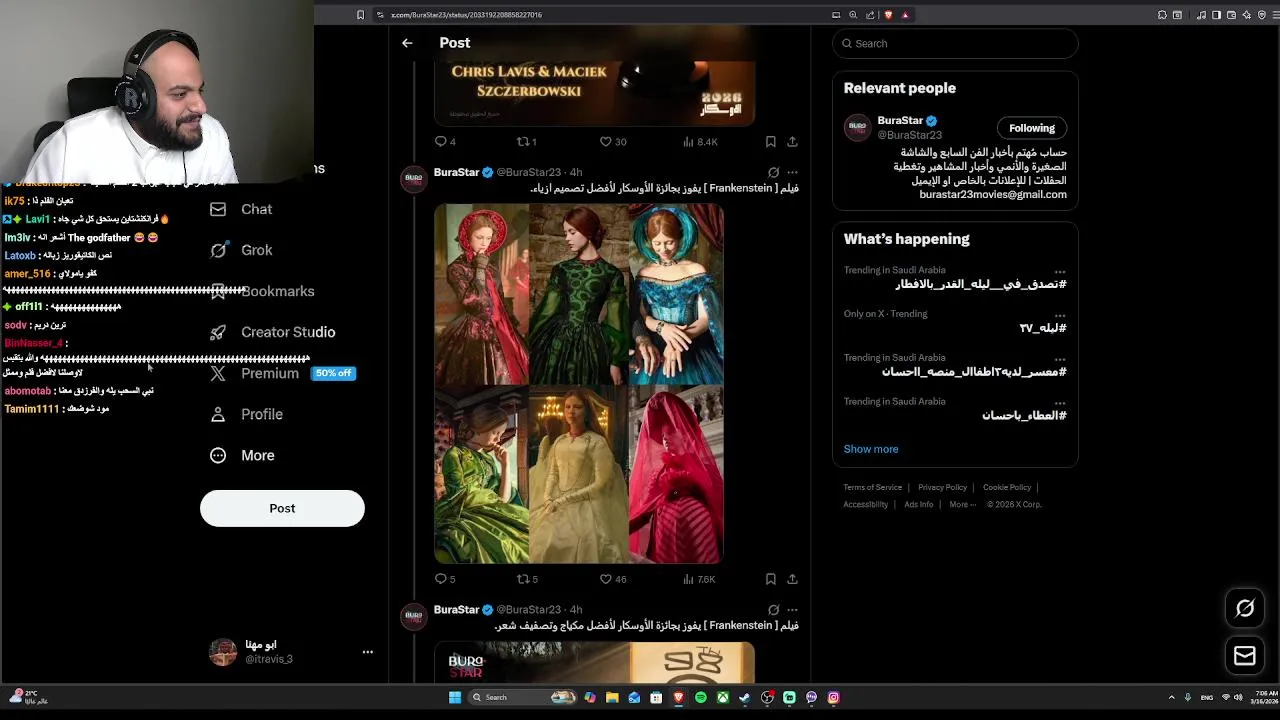Image resolution: width=1280 pixels, height=720 pixels.
Task: Open the browser zoom control icon
Action: point(853,15)
